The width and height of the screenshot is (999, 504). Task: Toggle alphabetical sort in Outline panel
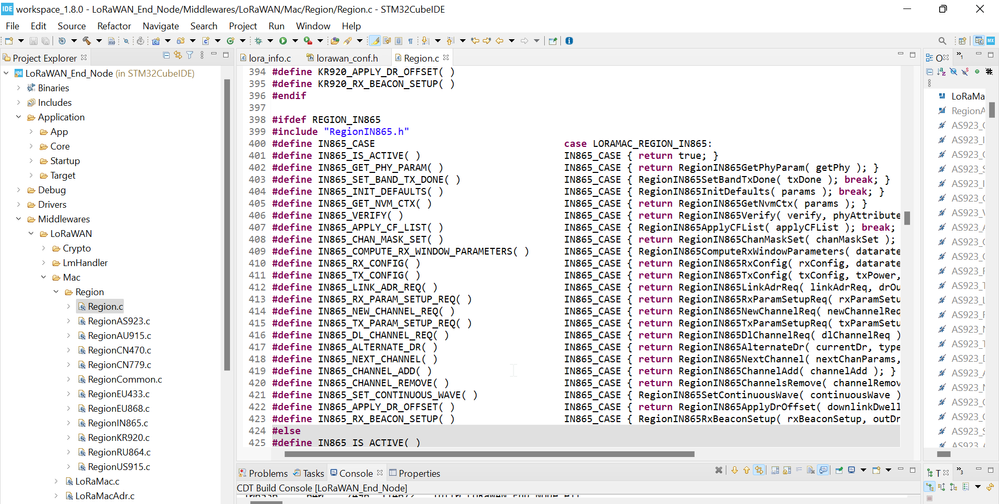941,71
